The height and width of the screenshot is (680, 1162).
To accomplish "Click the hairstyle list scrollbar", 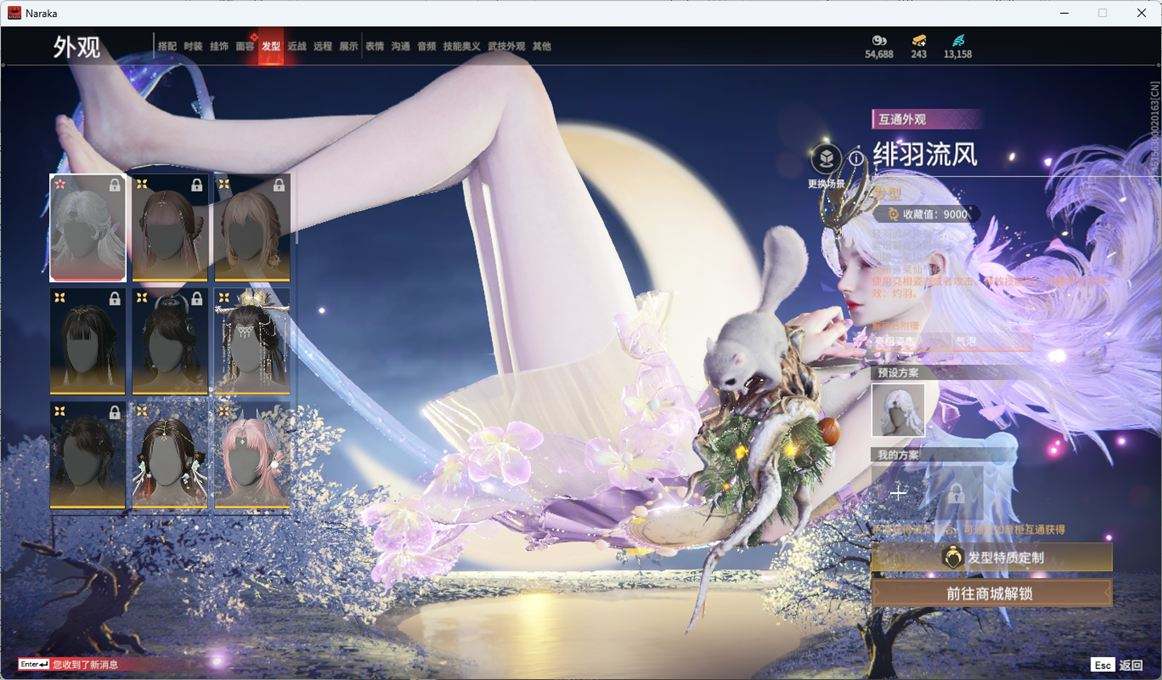I will coord(295,209).
